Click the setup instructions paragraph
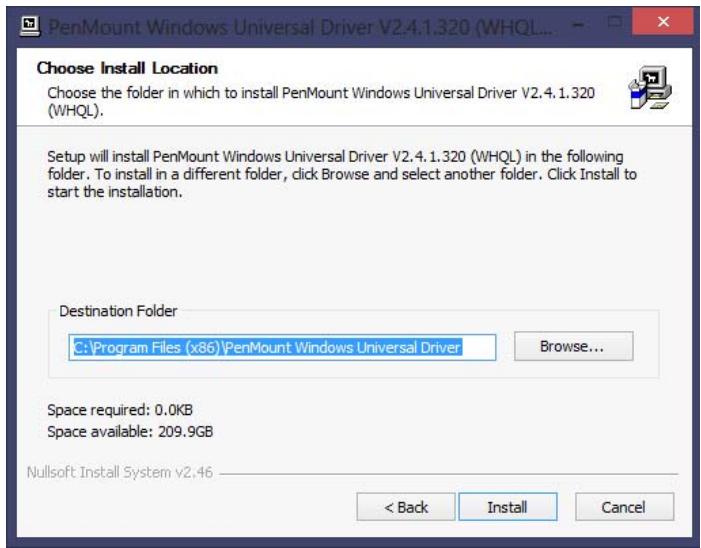701x548 pixels. 342,174
